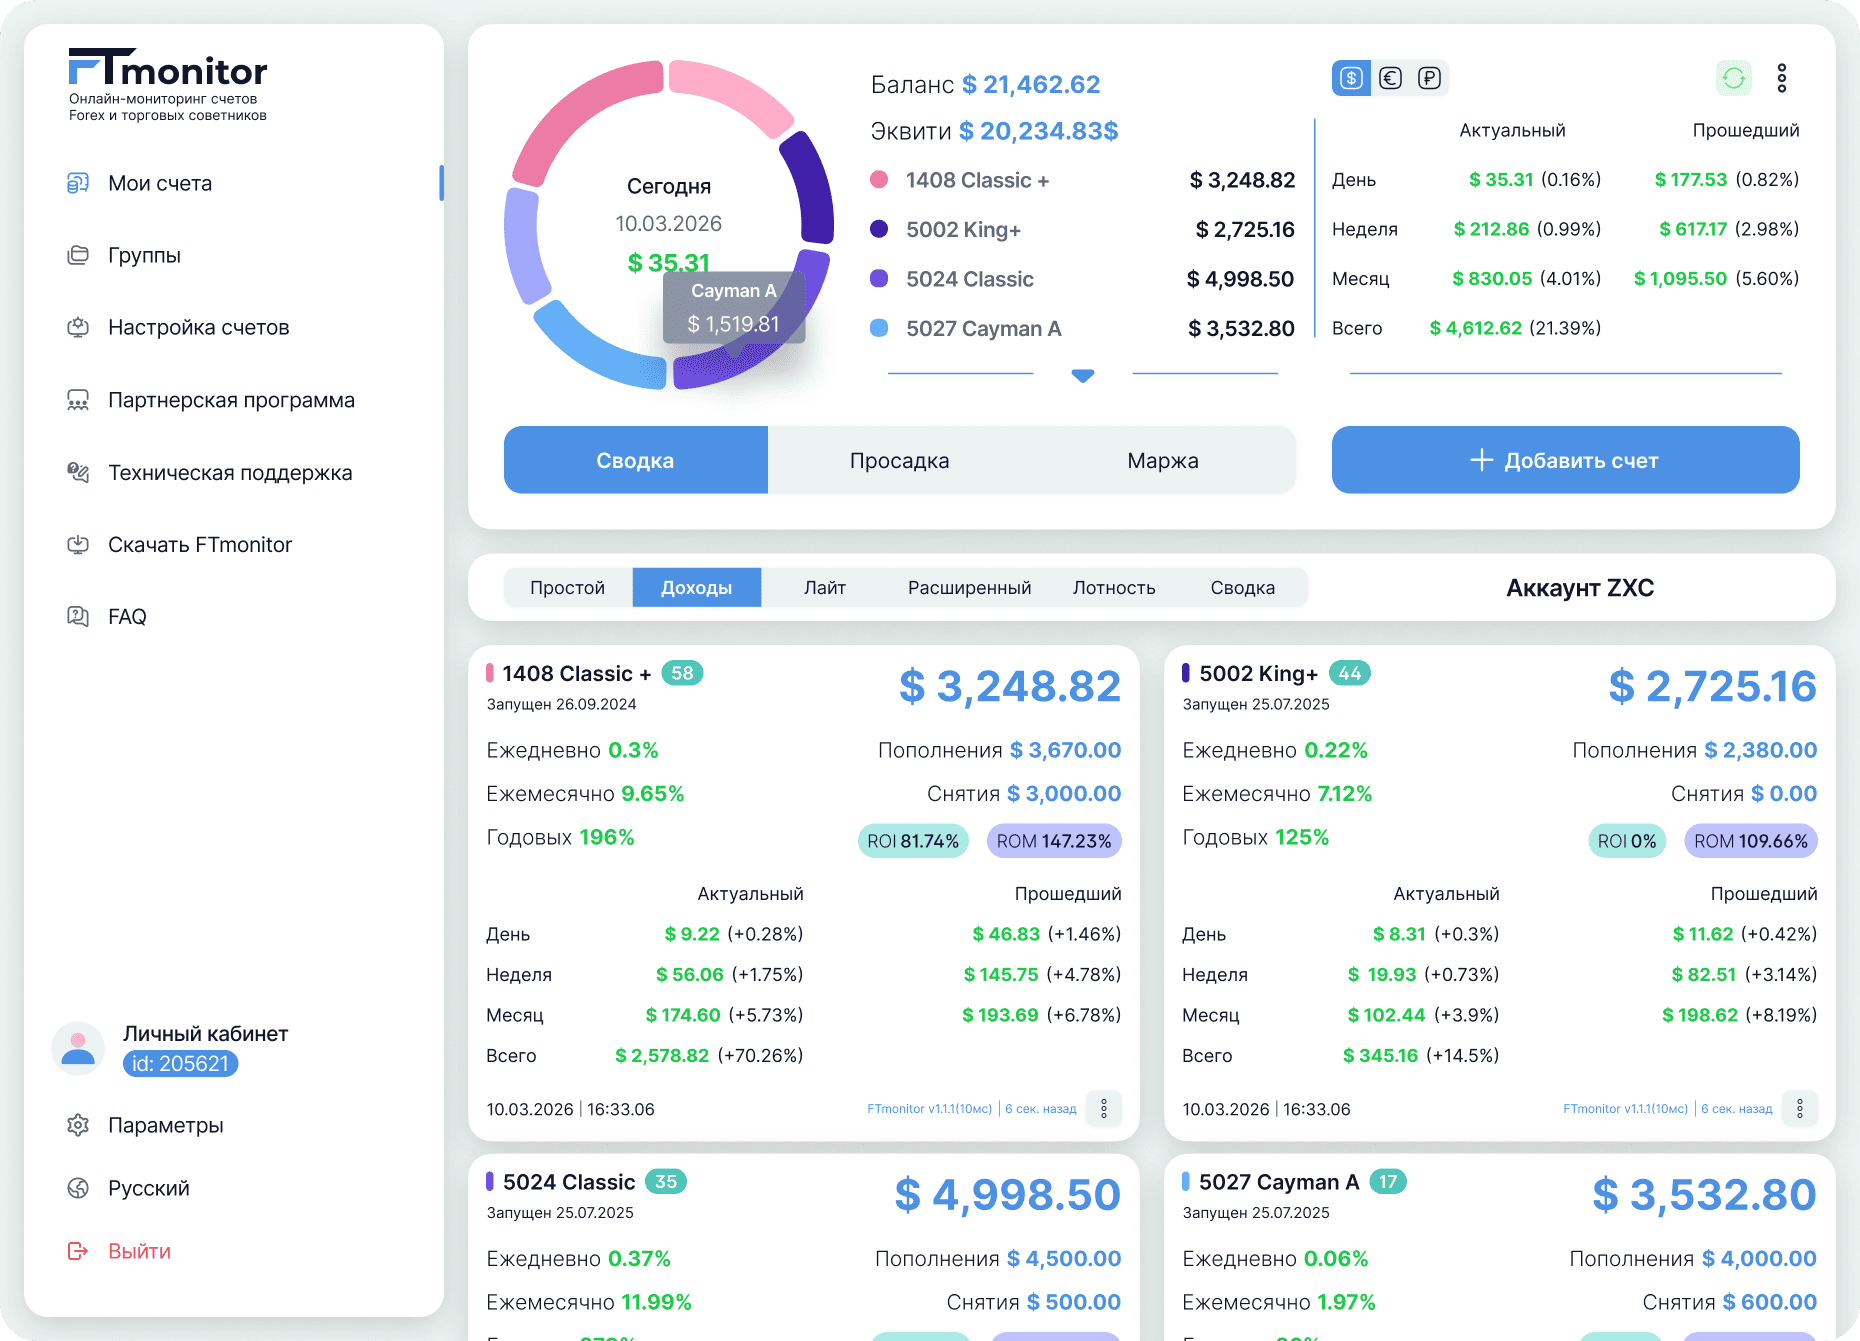Open the top summary three-dot menu
This screenshot has width=1860, height=1341.
(x=1781, y=78)
